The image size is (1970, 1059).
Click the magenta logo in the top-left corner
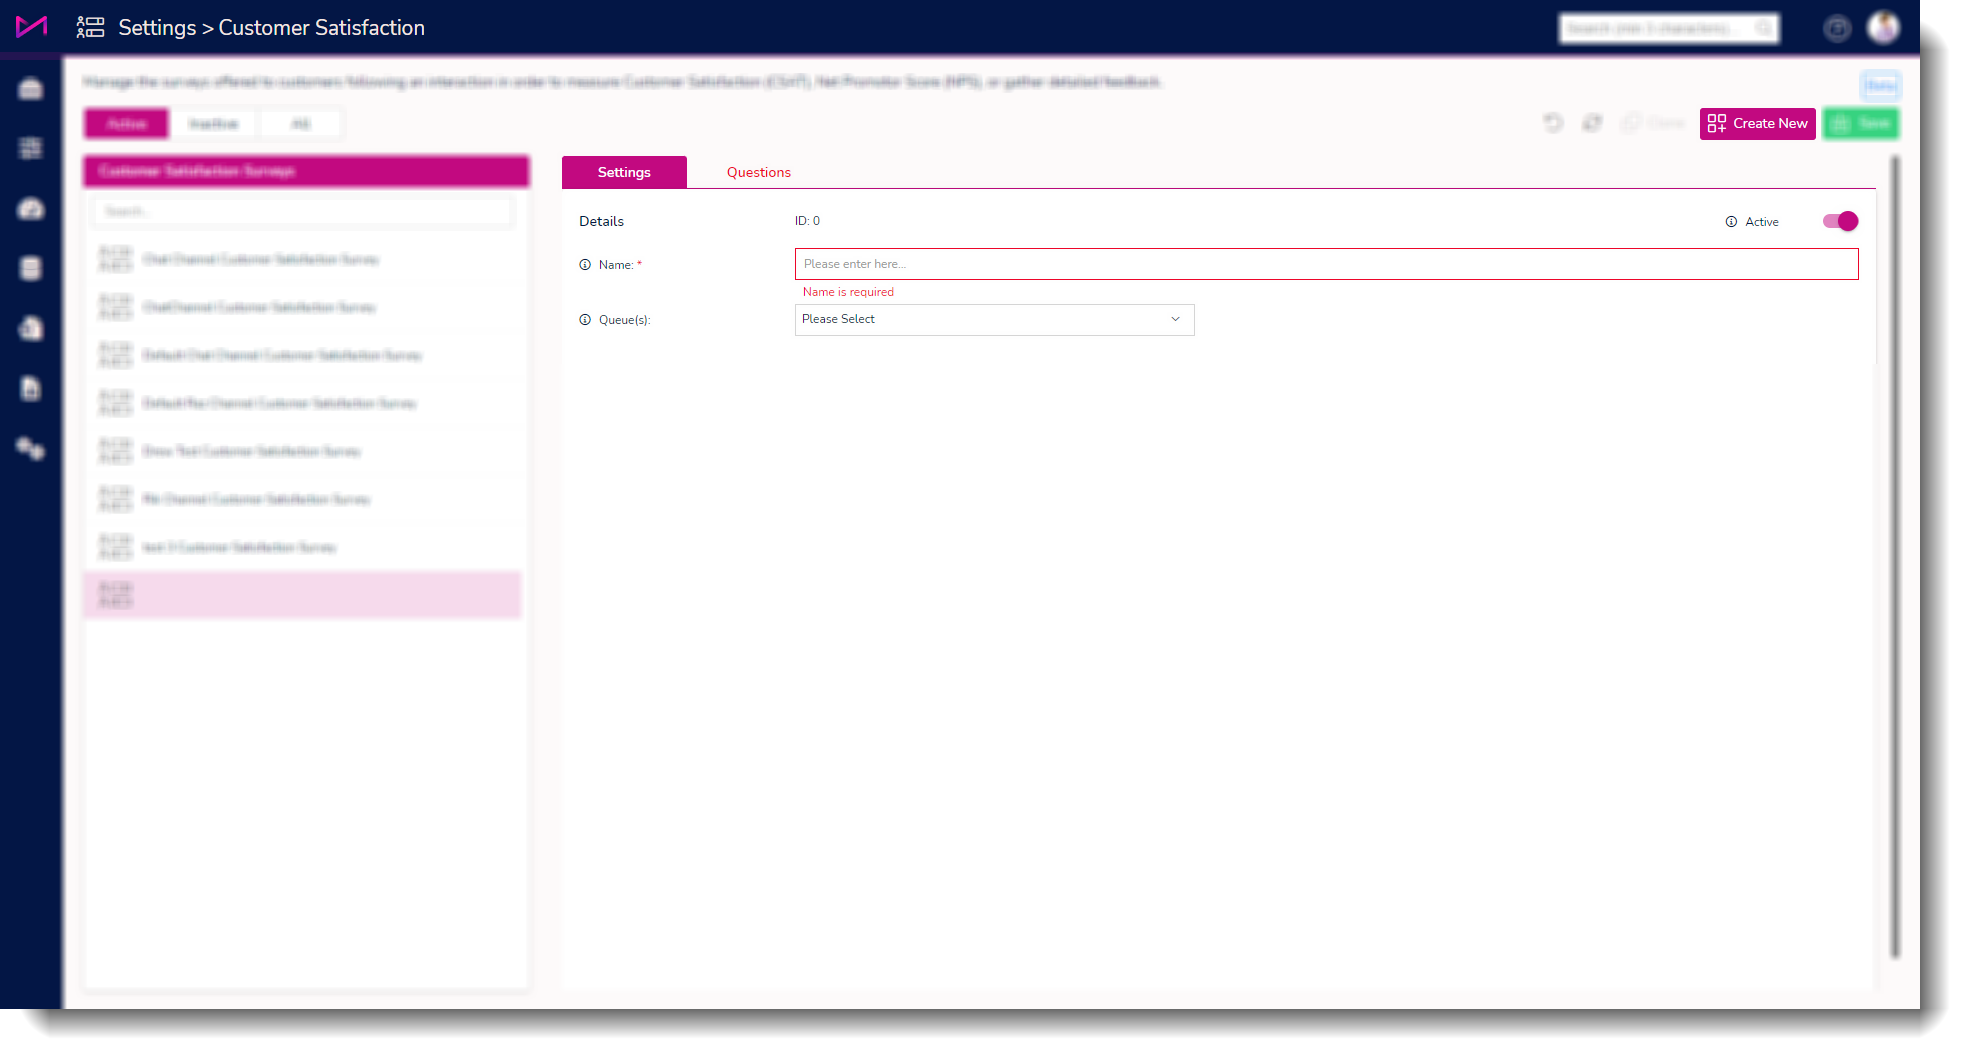31,27
